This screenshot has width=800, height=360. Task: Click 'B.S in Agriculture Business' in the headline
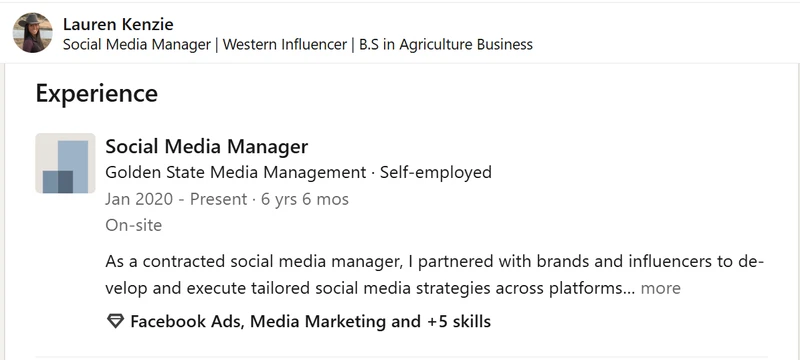(446, 44)
